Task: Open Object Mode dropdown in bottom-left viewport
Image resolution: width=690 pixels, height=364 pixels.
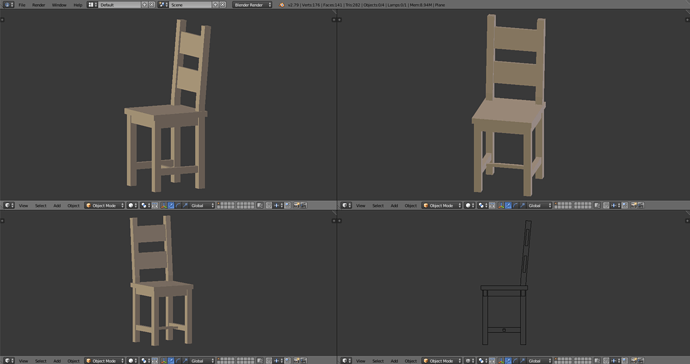Action: [x=104, y=360]
